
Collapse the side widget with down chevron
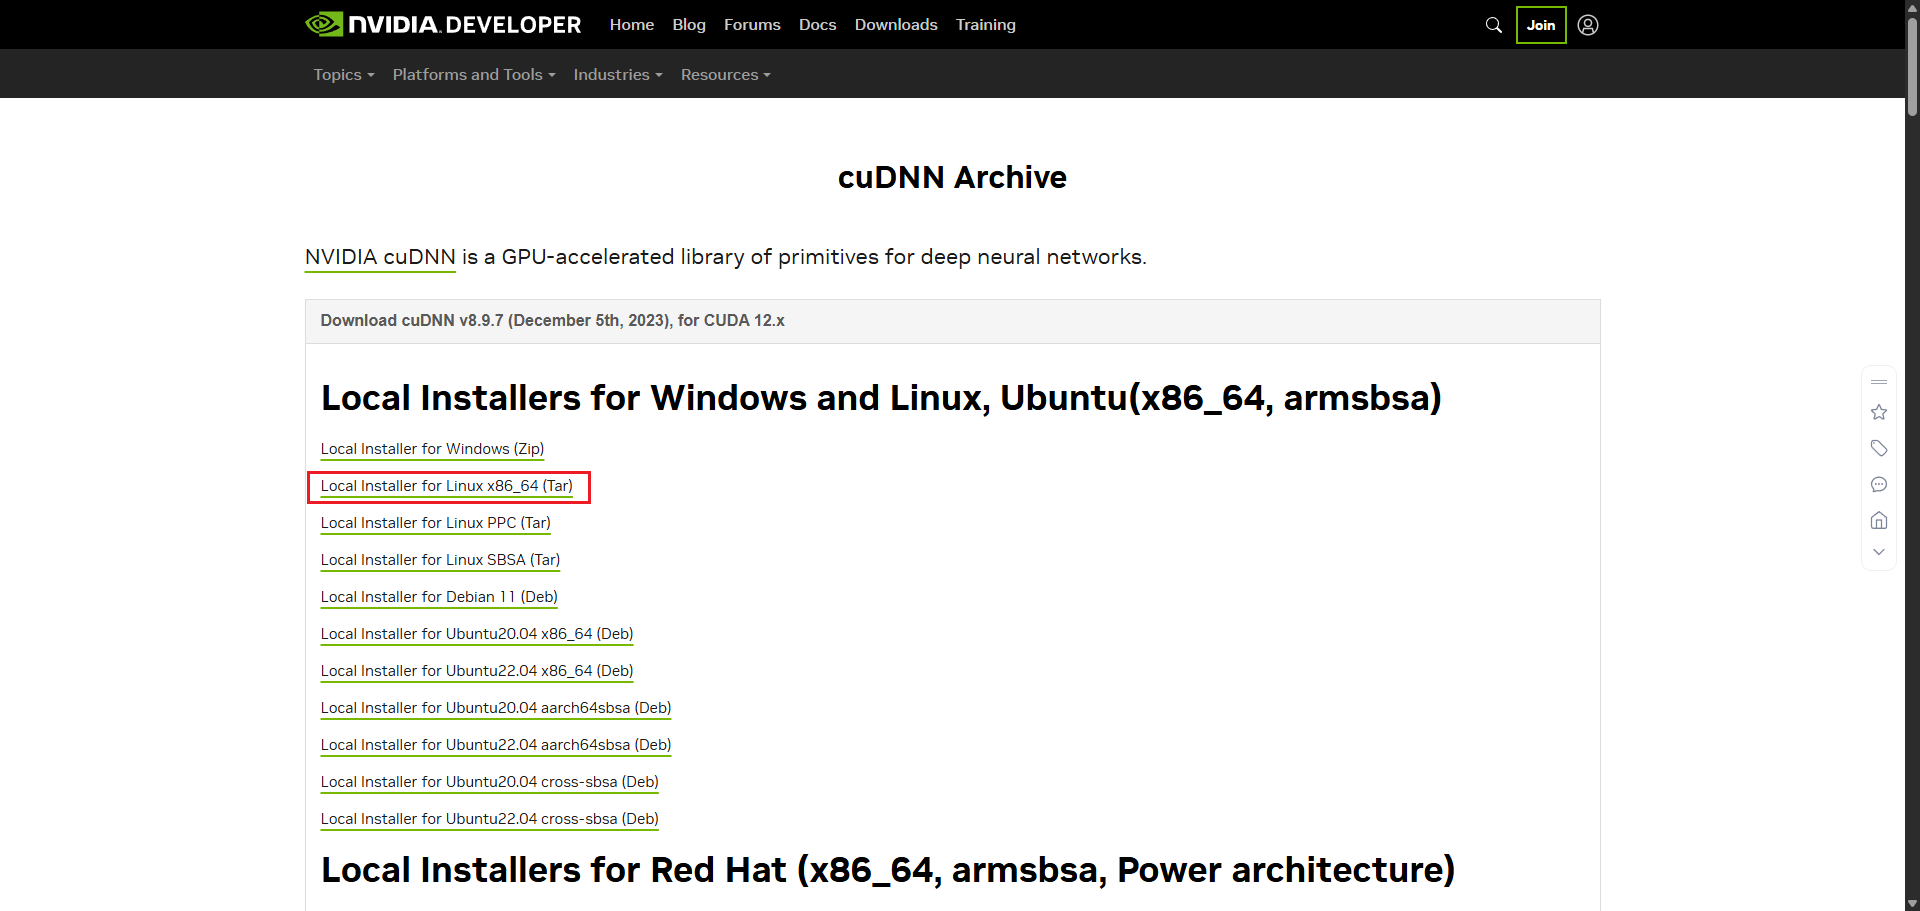pos(1879,552)
